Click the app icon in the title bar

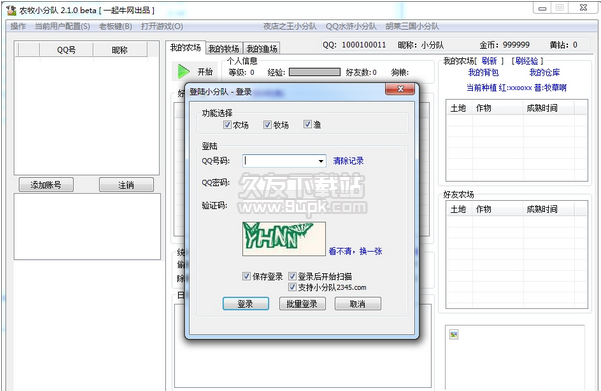pos(11,10)
